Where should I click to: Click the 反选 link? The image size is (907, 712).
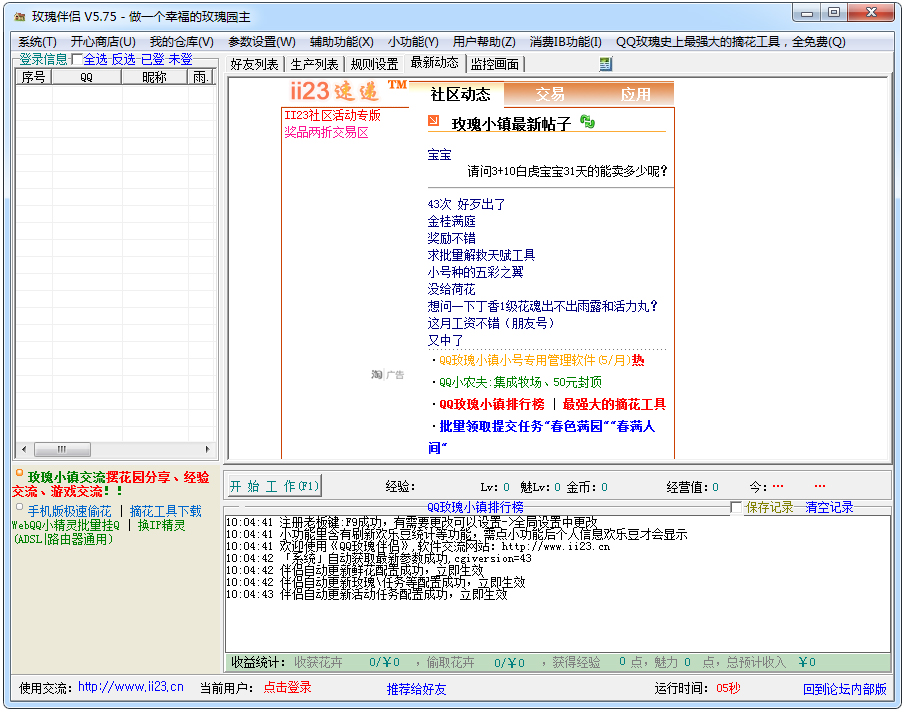click(123, 59)
